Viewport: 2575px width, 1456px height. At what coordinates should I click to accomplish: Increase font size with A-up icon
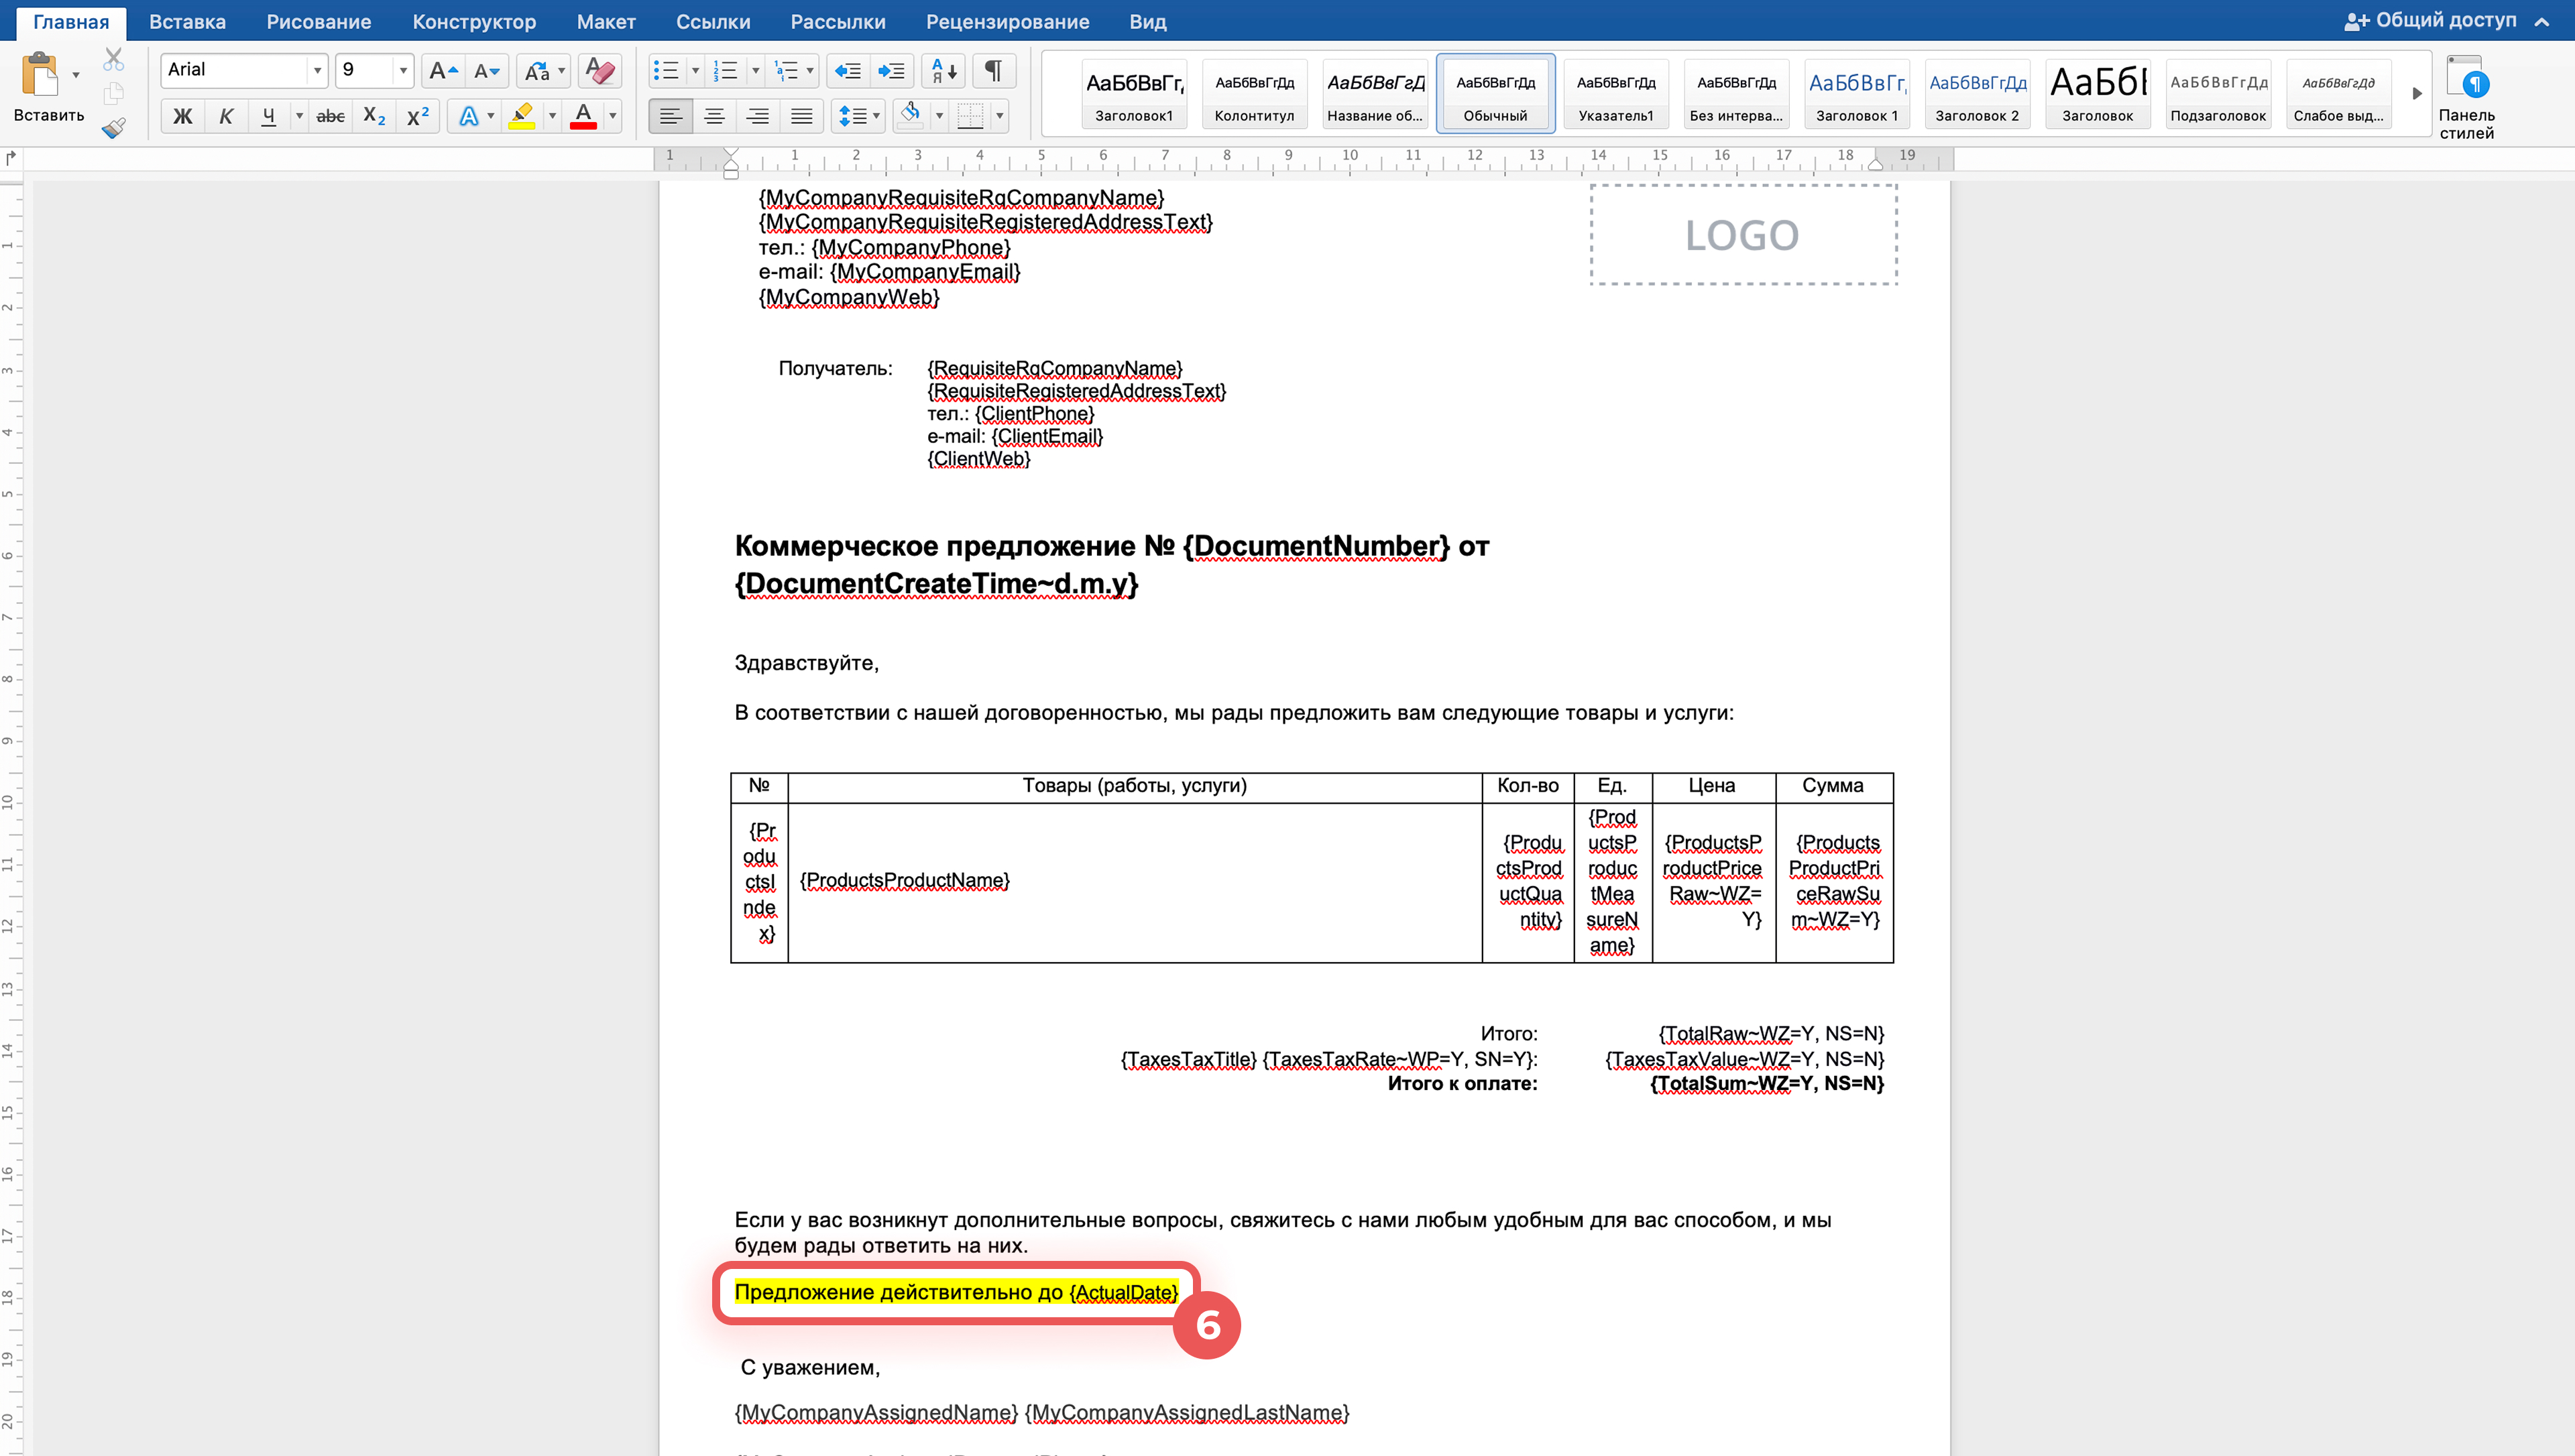pos(442,70)
